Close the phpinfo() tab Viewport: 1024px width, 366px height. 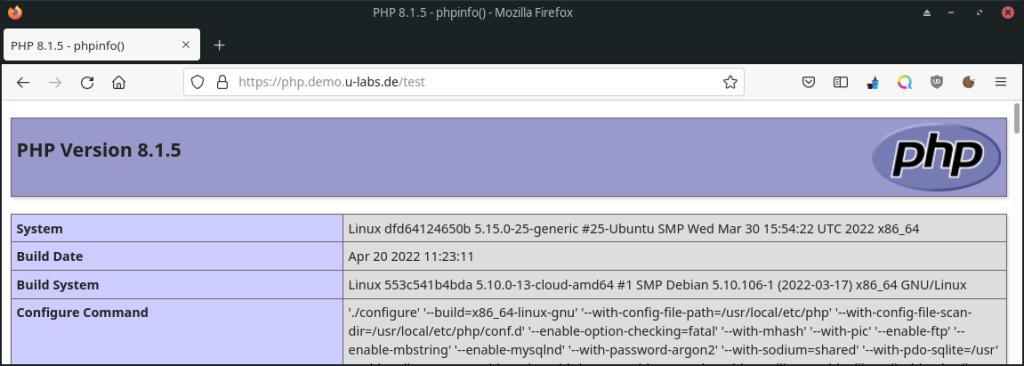185,45
